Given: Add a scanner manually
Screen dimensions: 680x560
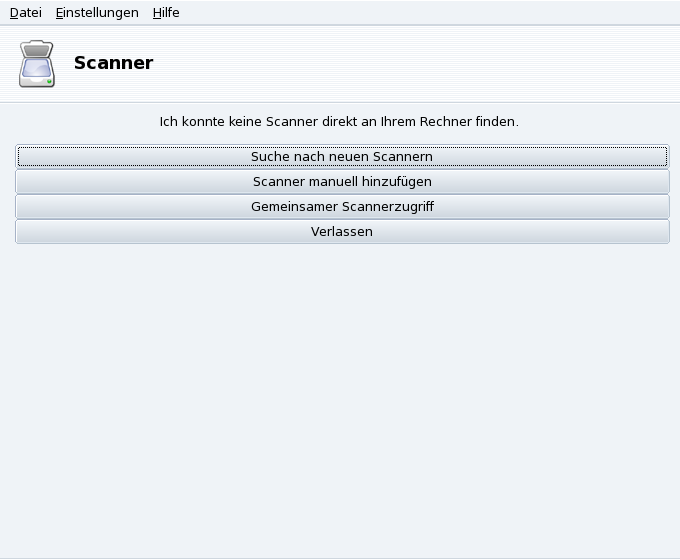Looking at the screenshot, I should coord(342,182).
